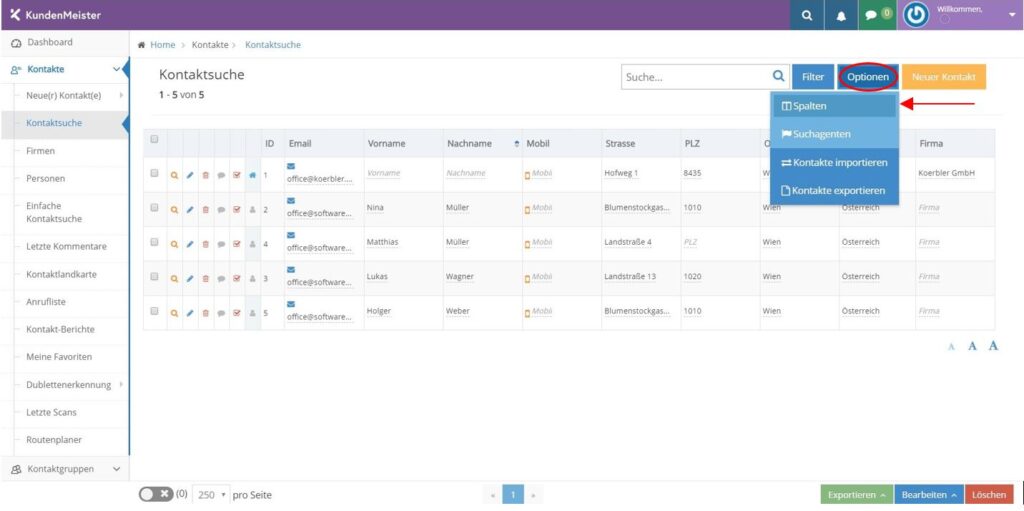Tick checkbox for Holger Weber row

pyautogui.click(x=154, y=311)
